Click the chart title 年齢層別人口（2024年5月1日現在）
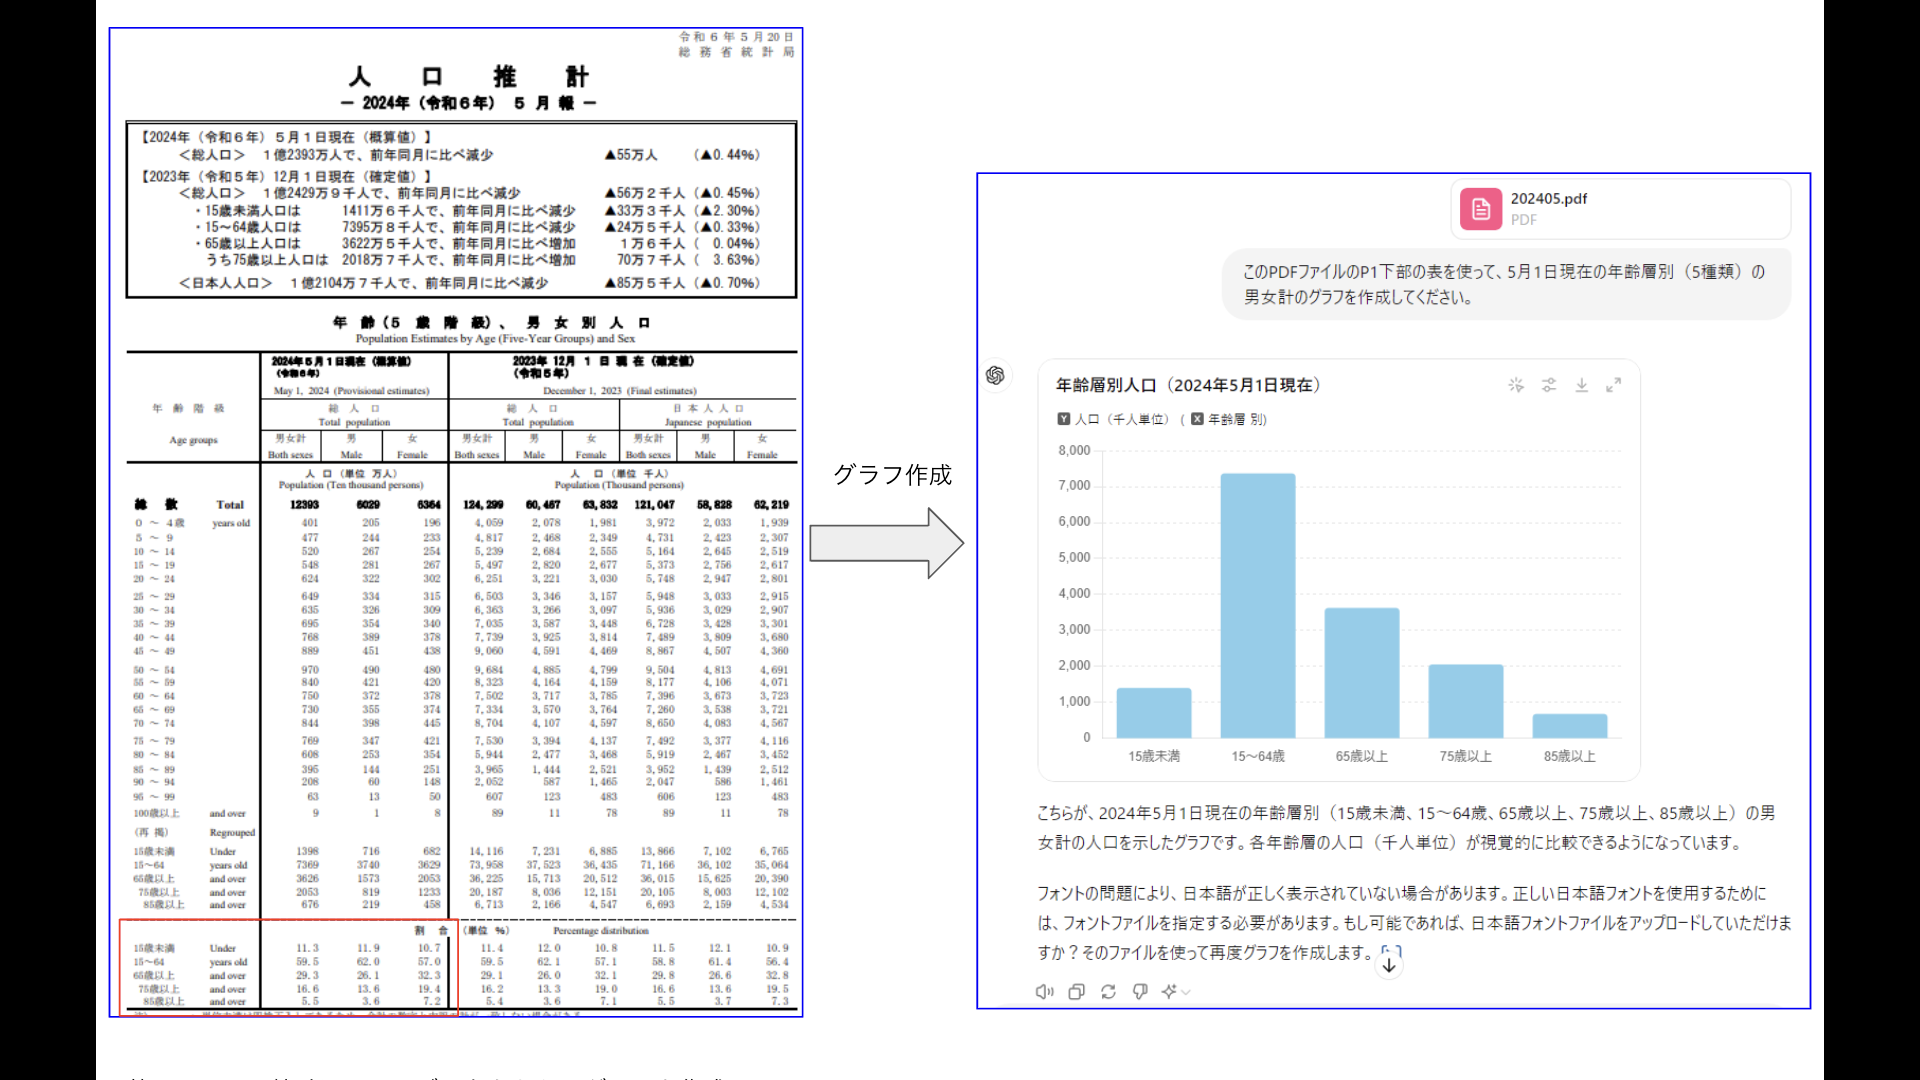Screen dimensions: 1920x1080 [1189, 385]
